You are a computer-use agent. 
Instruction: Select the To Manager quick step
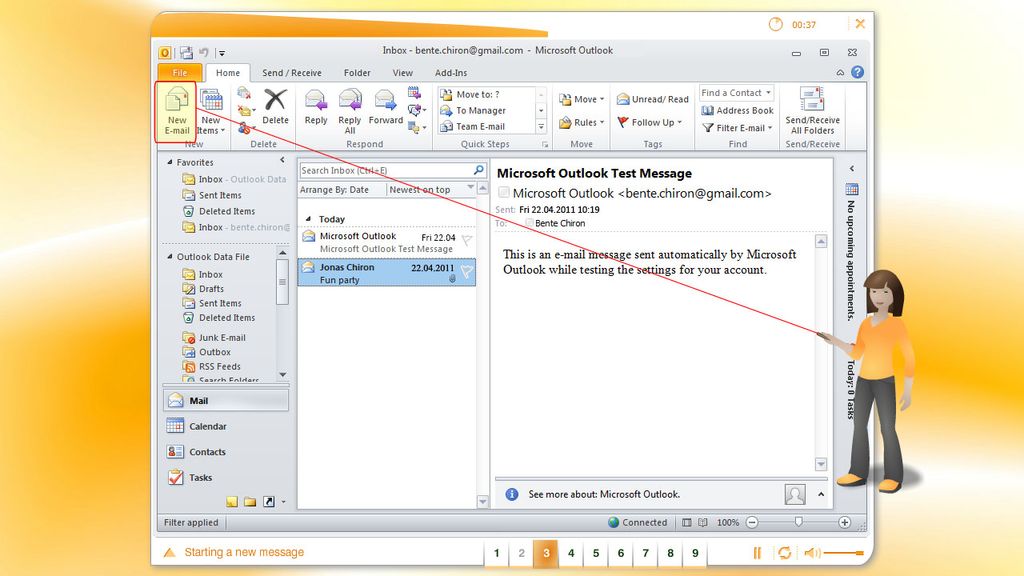[x=487, y=110]
